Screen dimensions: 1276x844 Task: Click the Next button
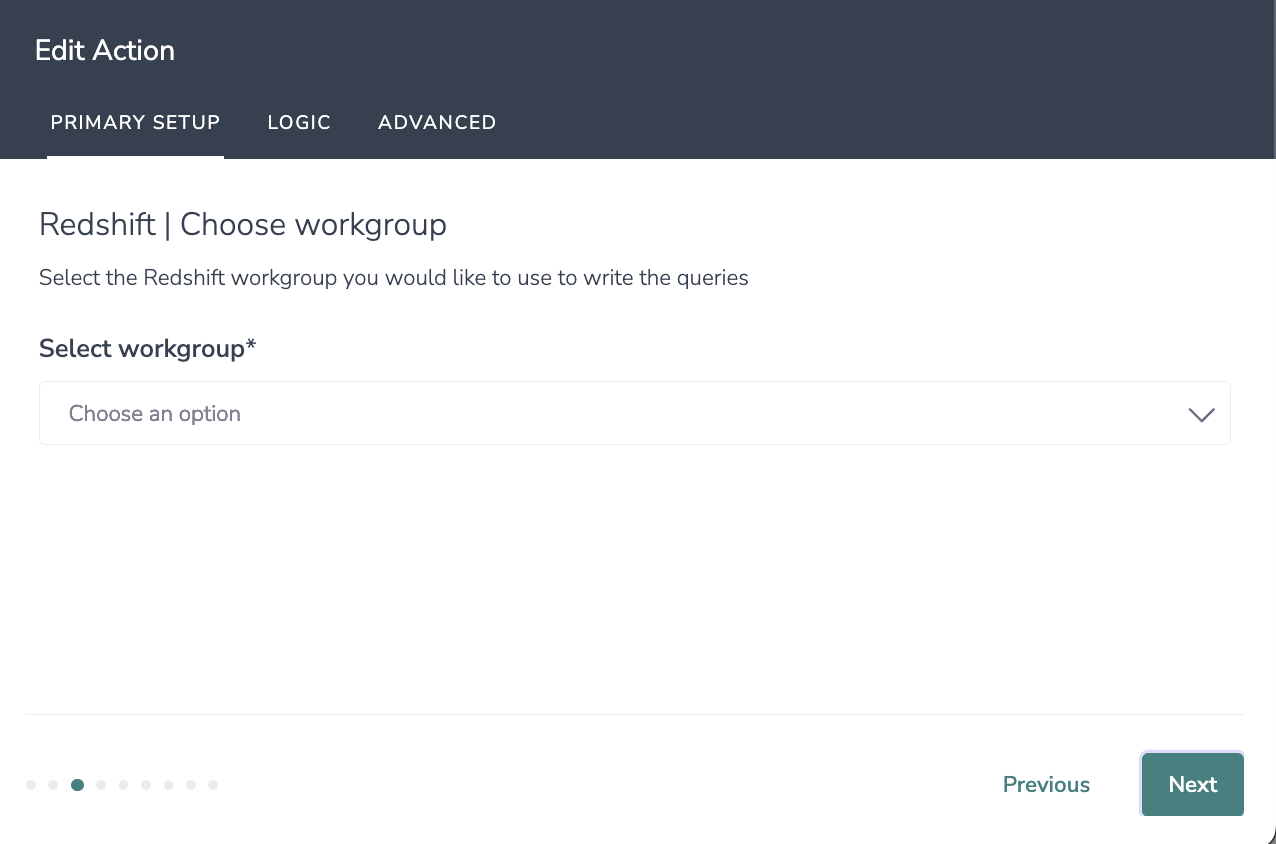coord(1192,784)
